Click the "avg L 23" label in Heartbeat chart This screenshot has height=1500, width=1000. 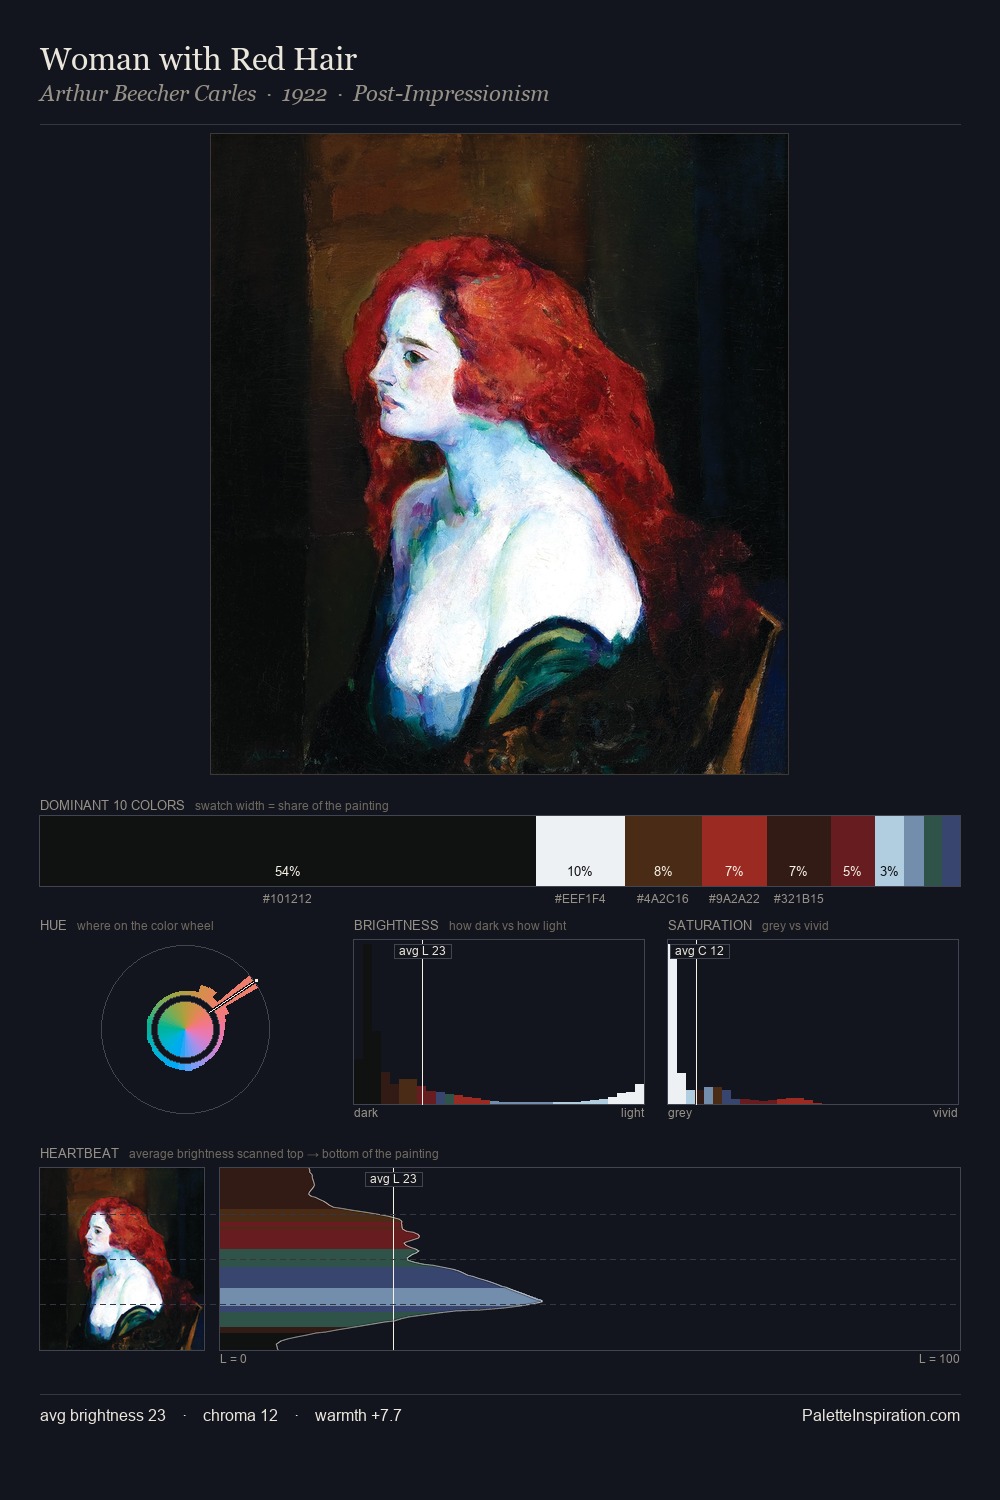(x=394, y=1179)
